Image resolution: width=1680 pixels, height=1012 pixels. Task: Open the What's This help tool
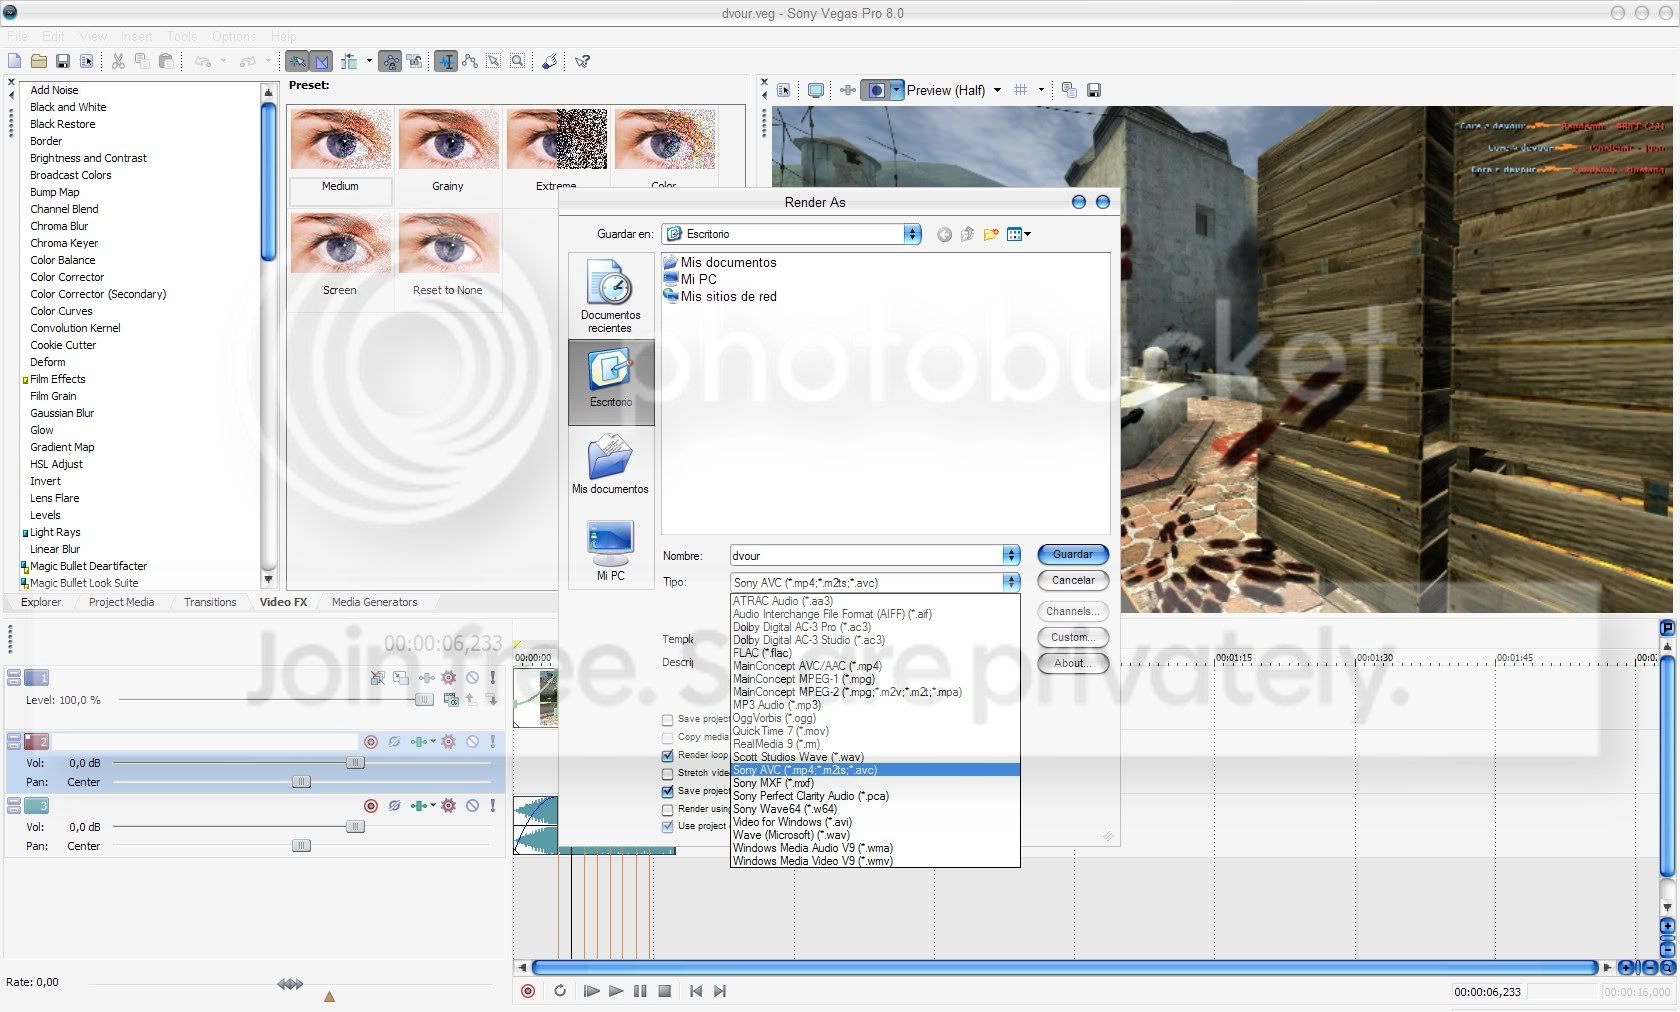click(582, 60)
